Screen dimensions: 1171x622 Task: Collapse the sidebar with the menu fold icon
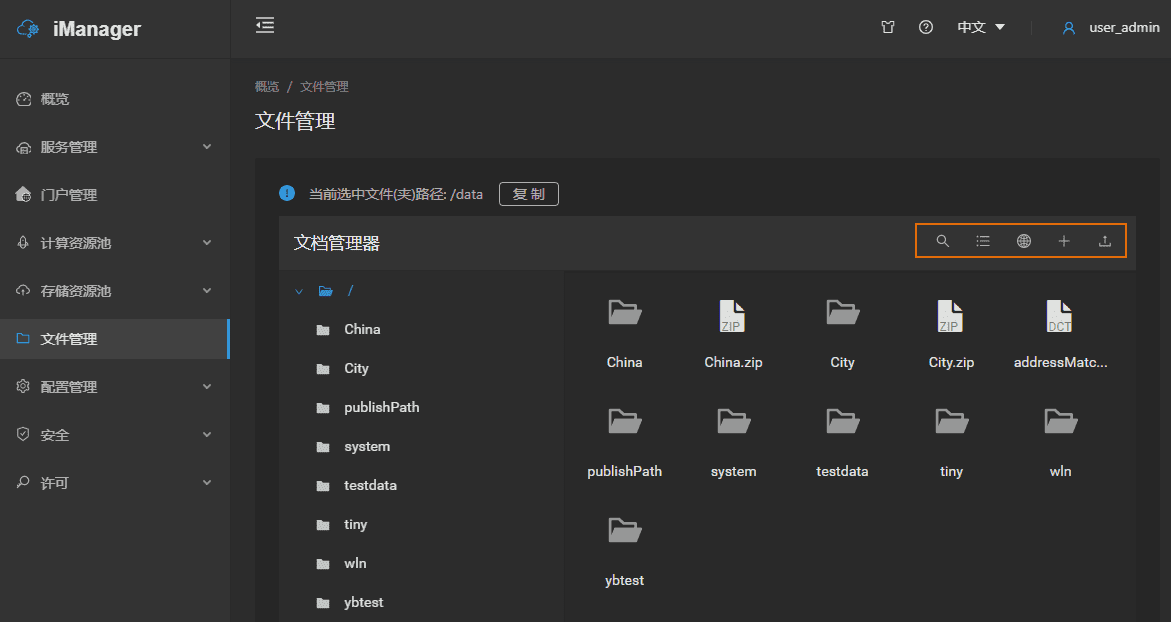pos(265,26)
